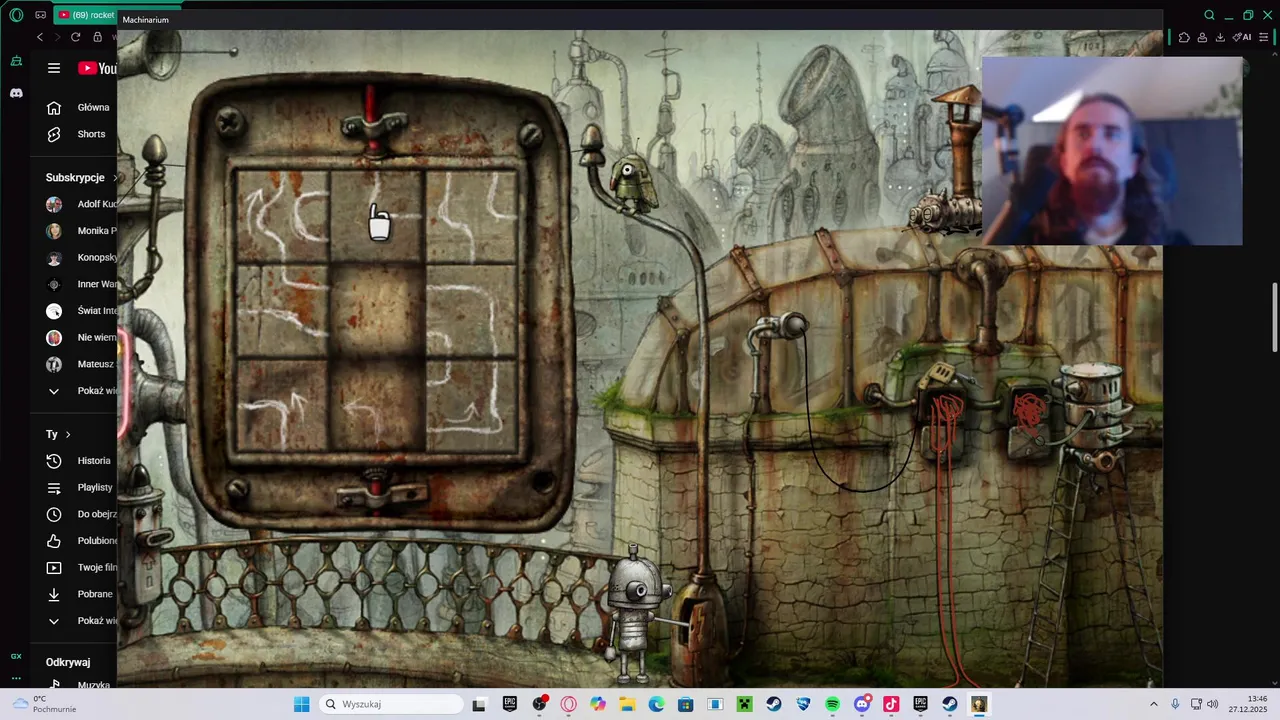Screen dimensions: 1280x720
Task: Click the YouTube logo
Action: [97, 68]
